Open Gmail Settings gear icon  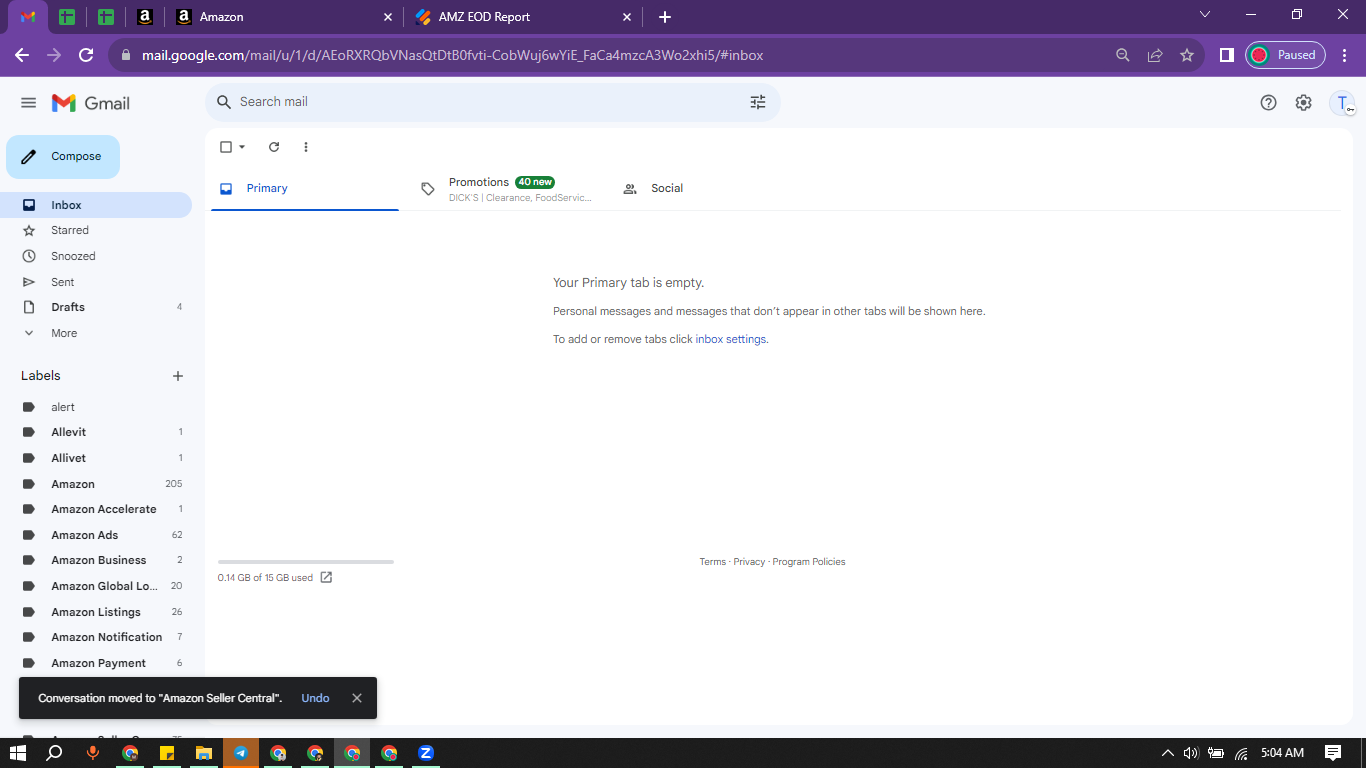pyautogui.click(x=1303, y=102)
